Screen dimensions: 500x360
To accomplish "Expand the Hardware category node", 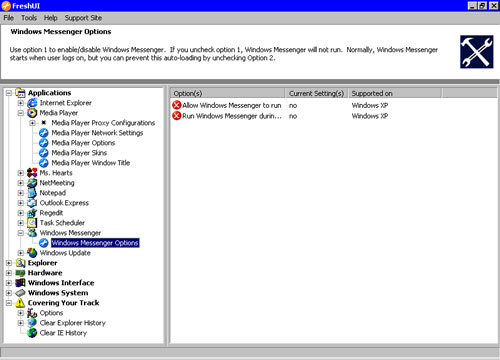I will [9, 273].
